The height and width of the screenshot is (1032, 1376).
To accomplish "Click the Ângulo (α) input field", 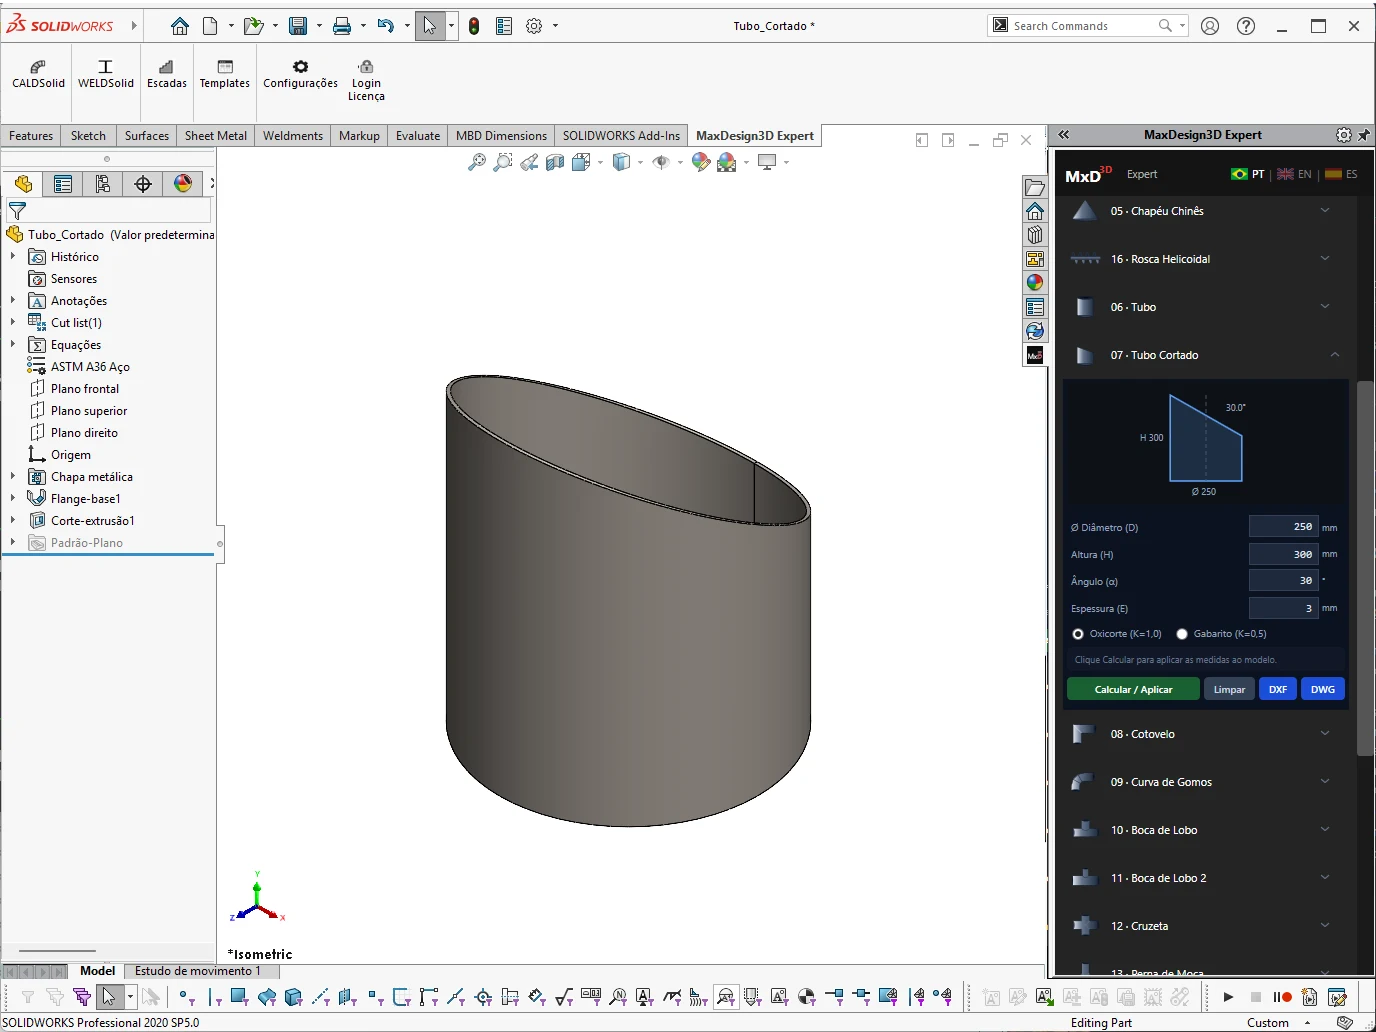I will pos(1284,581).
